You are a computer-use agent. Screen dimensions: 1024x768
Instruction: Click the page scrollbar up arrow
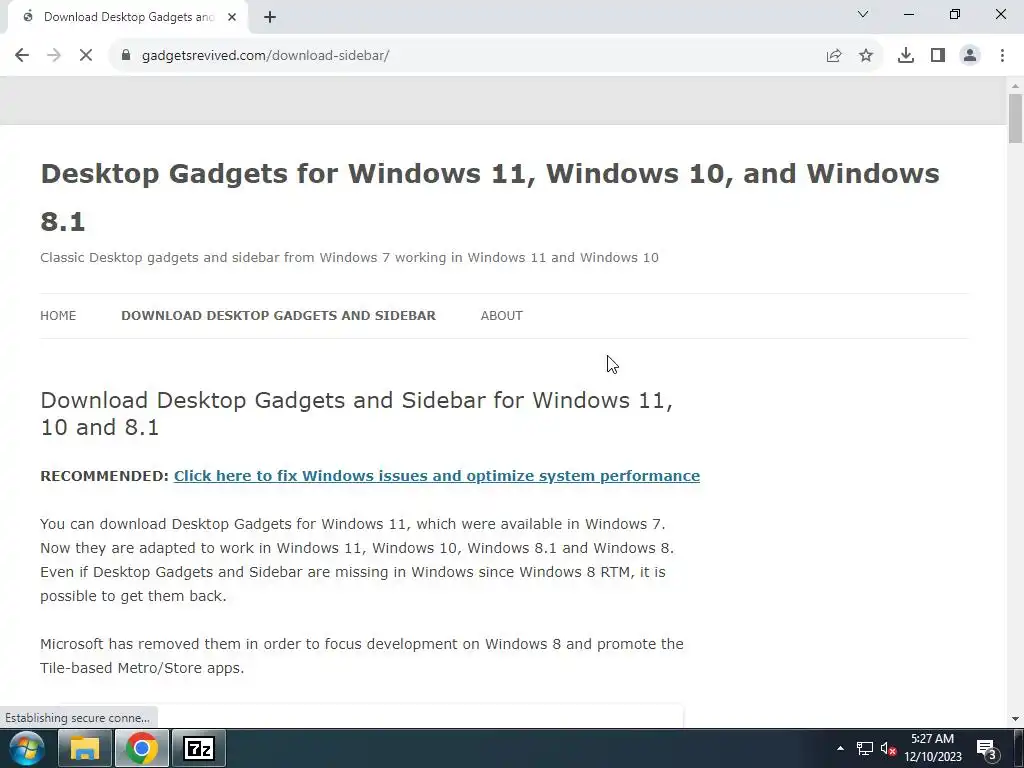click(1015, 86)
